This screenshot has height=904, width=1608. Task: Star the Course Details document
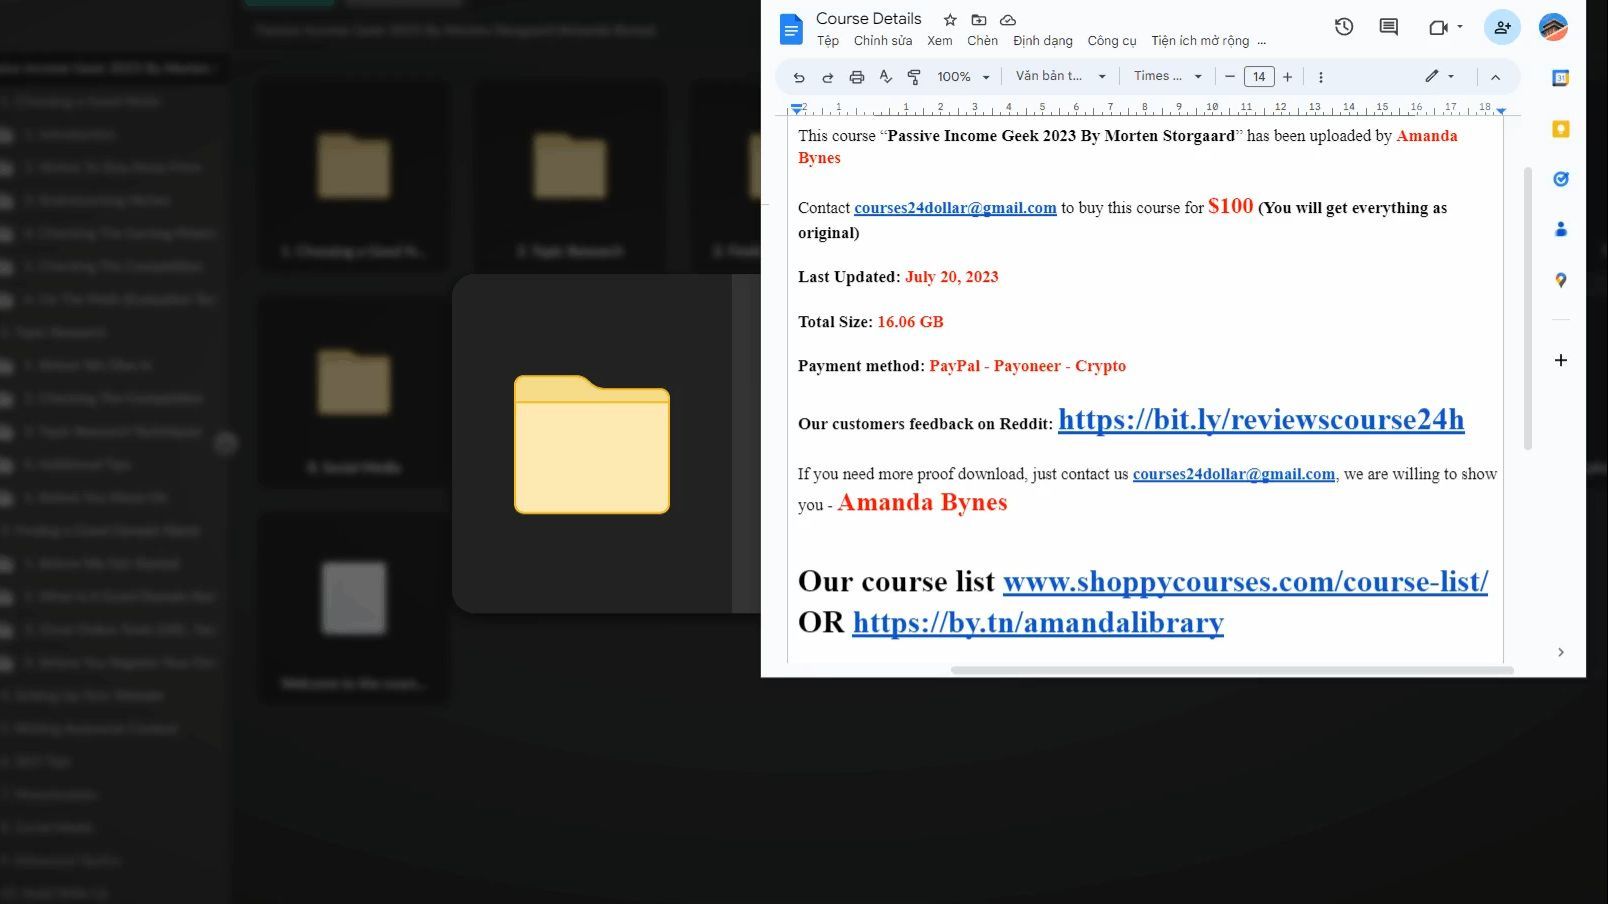click(950, 19)
